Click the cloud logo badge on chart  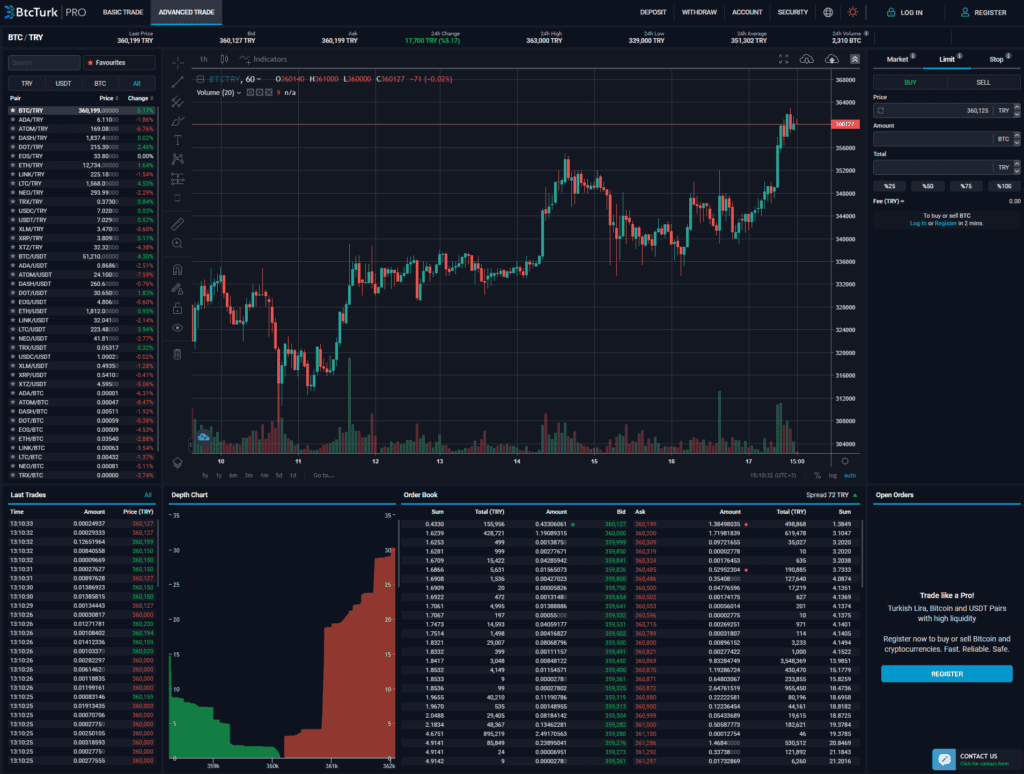pos(203,437)
